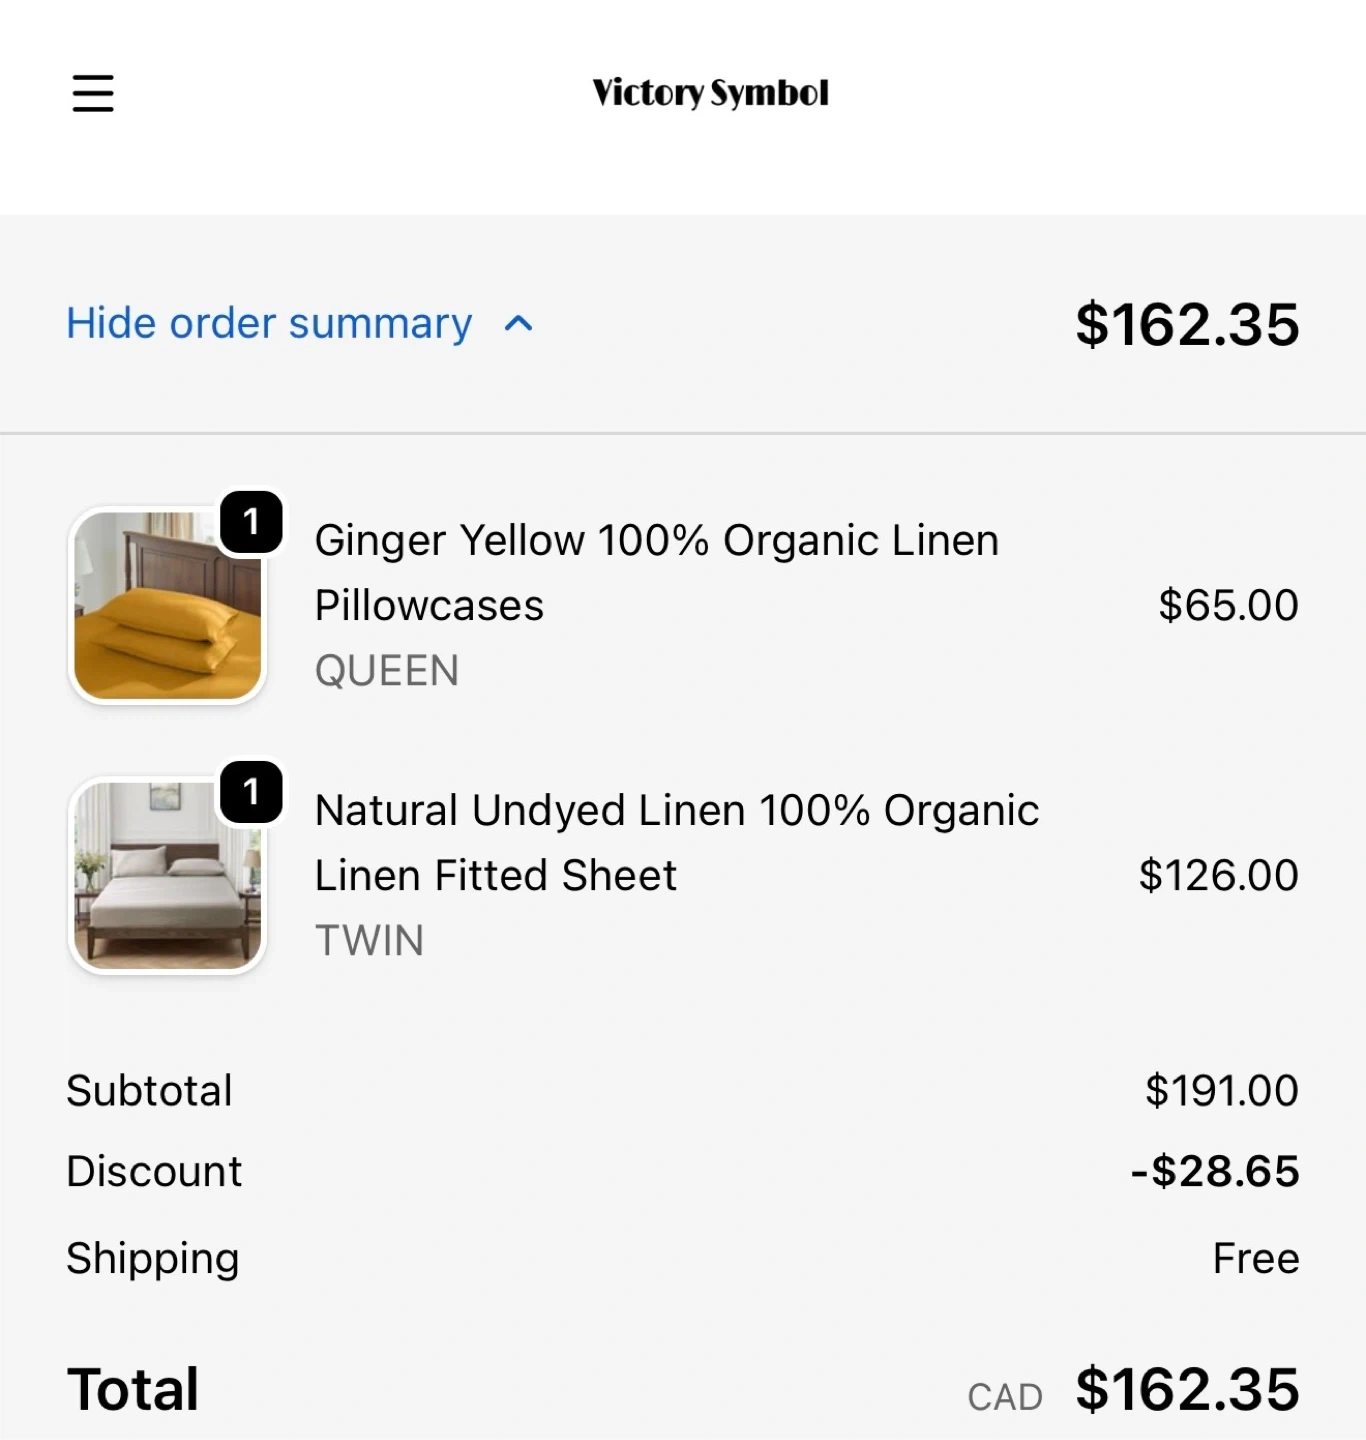This screenshot has width=1366, height=1440.
Task: Click the Subtotal amount $191.00
Action: coord(1221,1090)
